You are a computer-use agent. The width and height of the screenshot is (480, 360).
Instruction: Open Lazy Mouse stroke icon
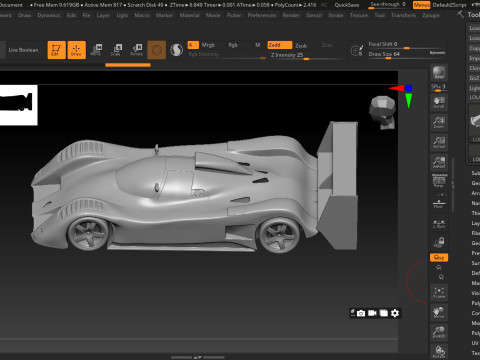pos(357,50)
